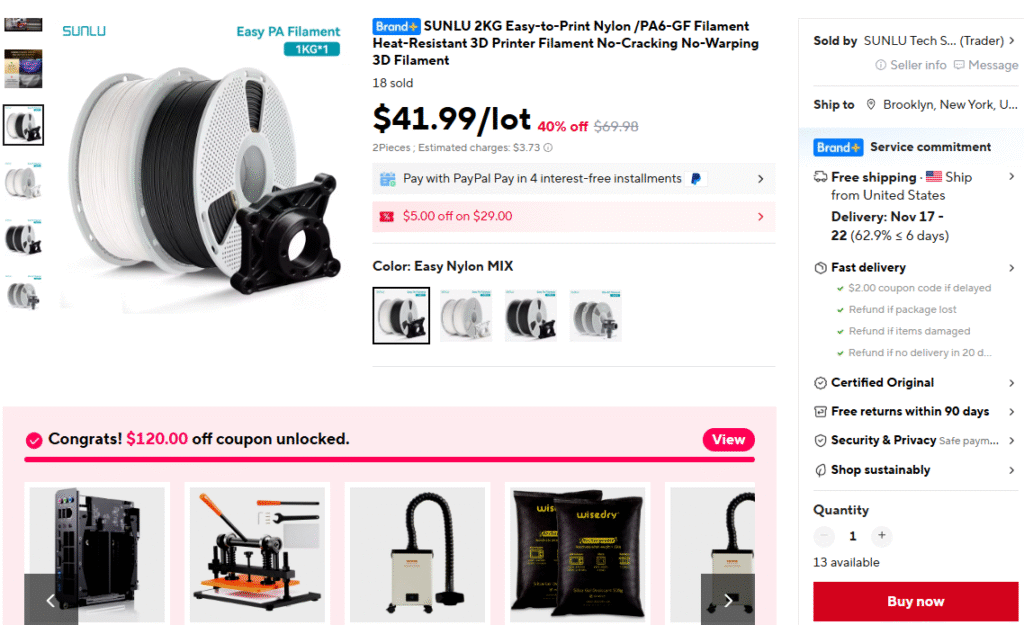Expand the $5.00 off coupon row
Screen dimensions: 1024x625
tap(573, 217)
